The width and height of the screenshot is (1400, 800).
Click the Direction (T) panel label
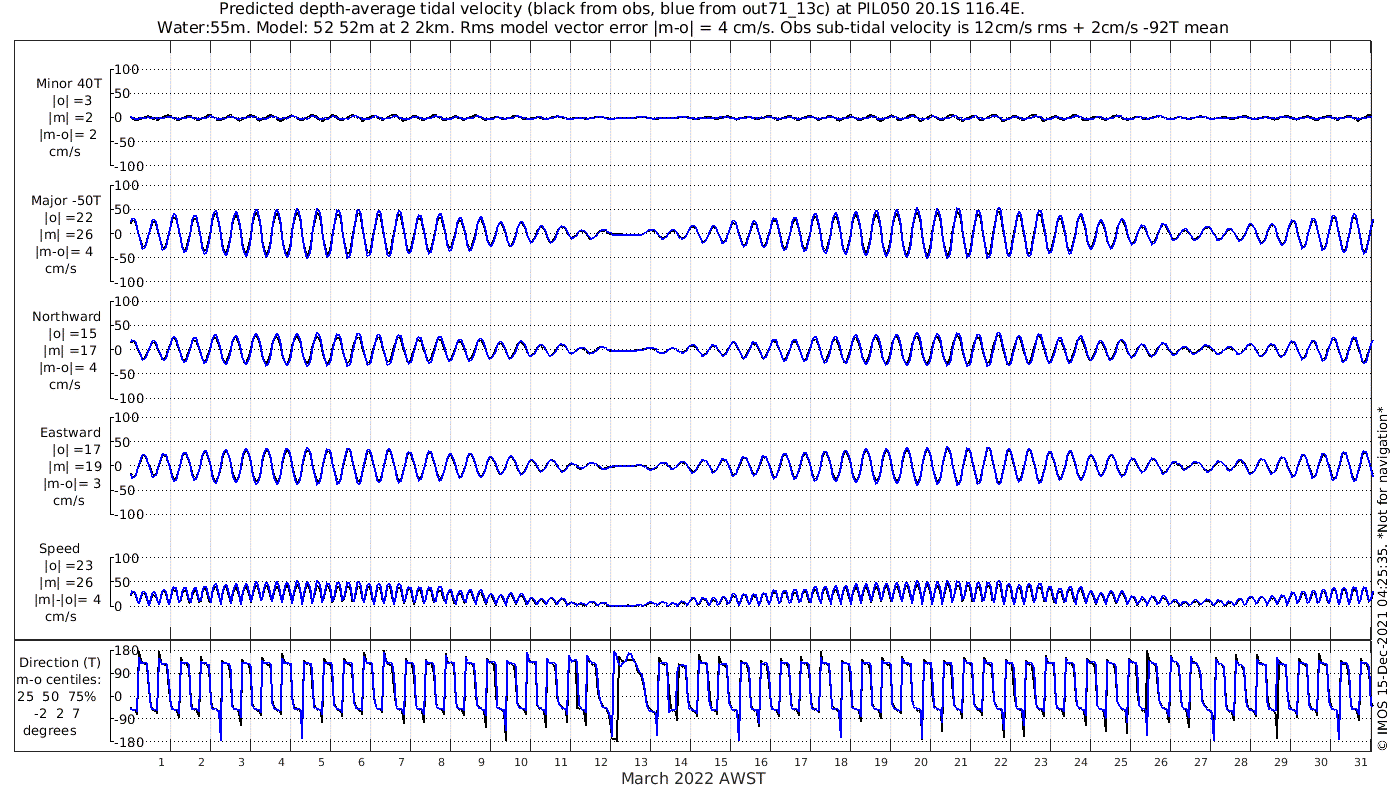62,662
